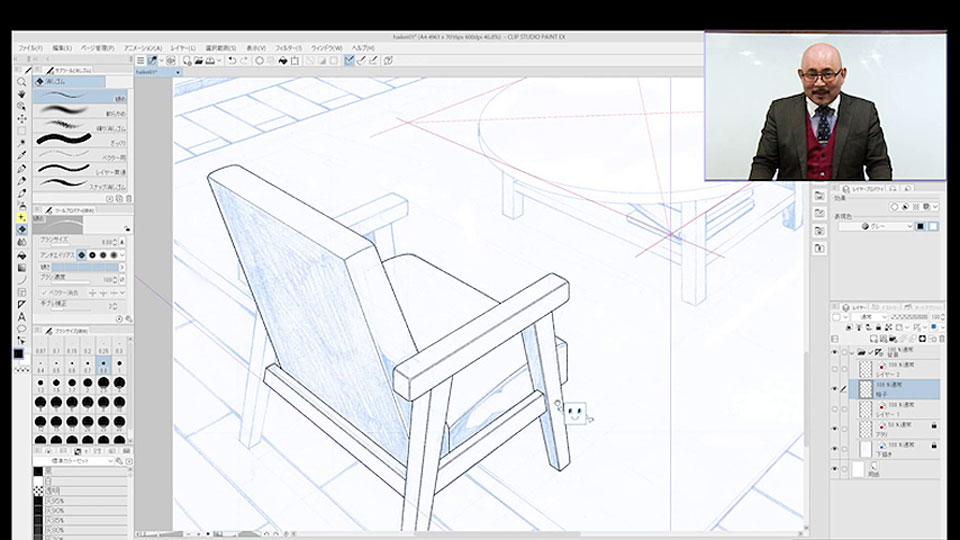960x540 pixels.
Task: Select the Gradient tool
Action: click(x=22, y=268)
